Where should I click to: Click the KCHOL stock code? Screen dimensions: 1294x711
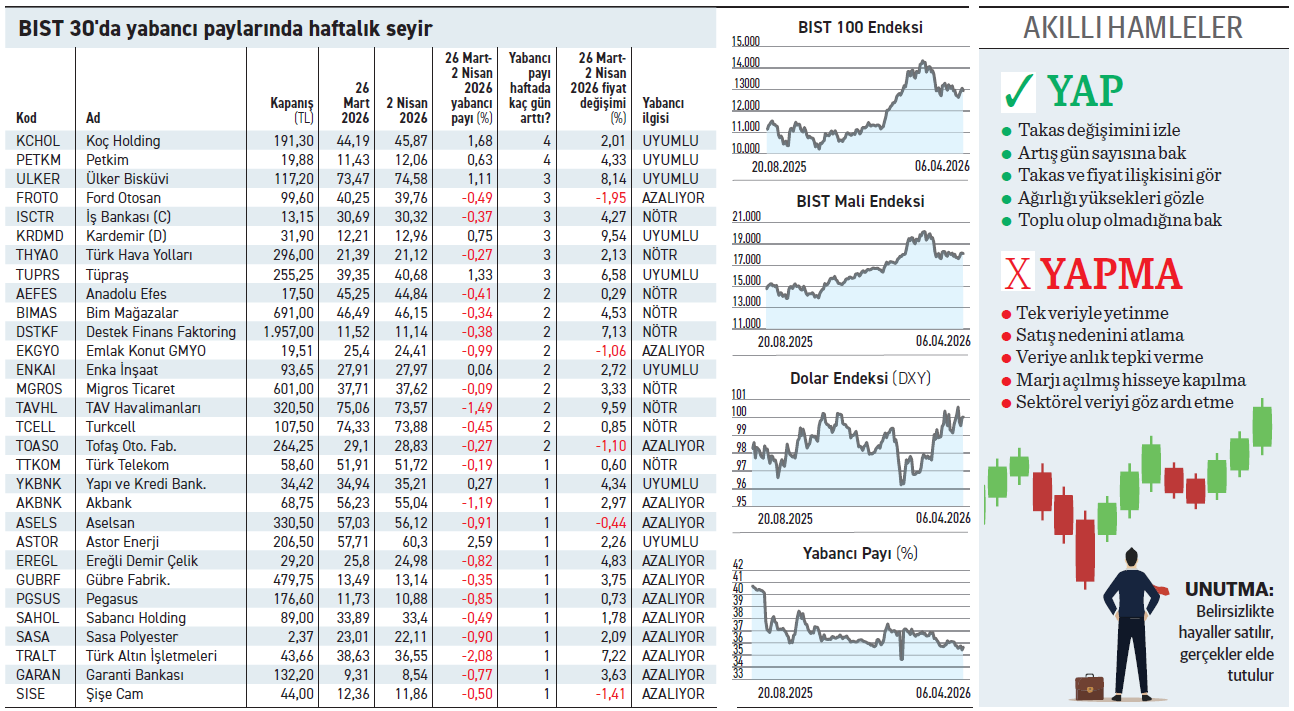pyautogui.click(x=38, y=141)
